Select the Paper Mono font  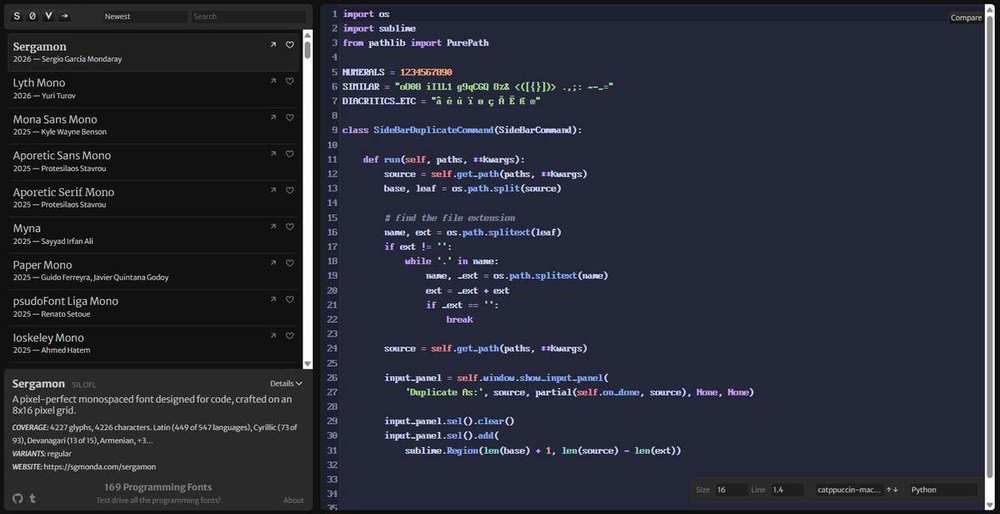pyautogui.click(x=153, y=270)
